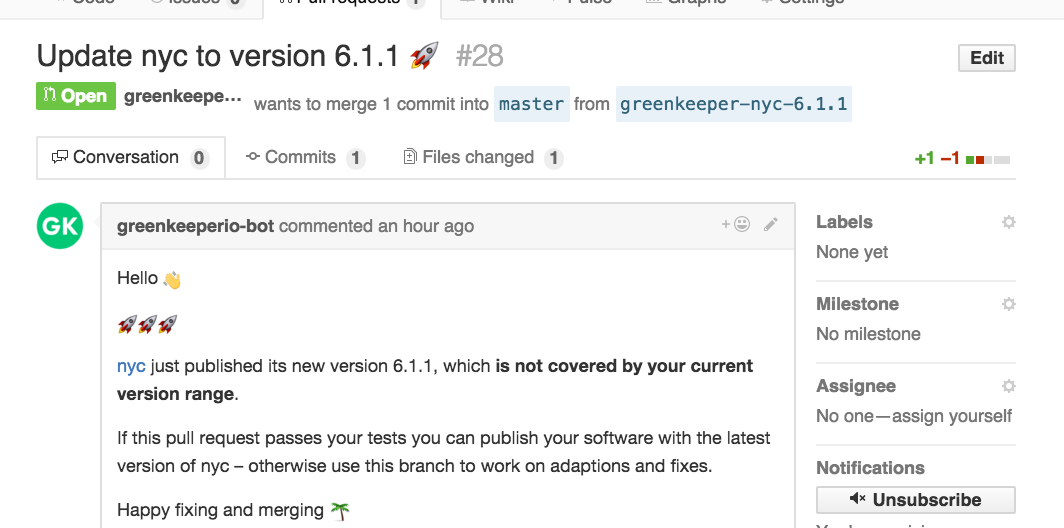Image resolution: width=1064 pixels, height=528 pixels.
Task: Open Assignee gear settings
Action: (1008, 386)
